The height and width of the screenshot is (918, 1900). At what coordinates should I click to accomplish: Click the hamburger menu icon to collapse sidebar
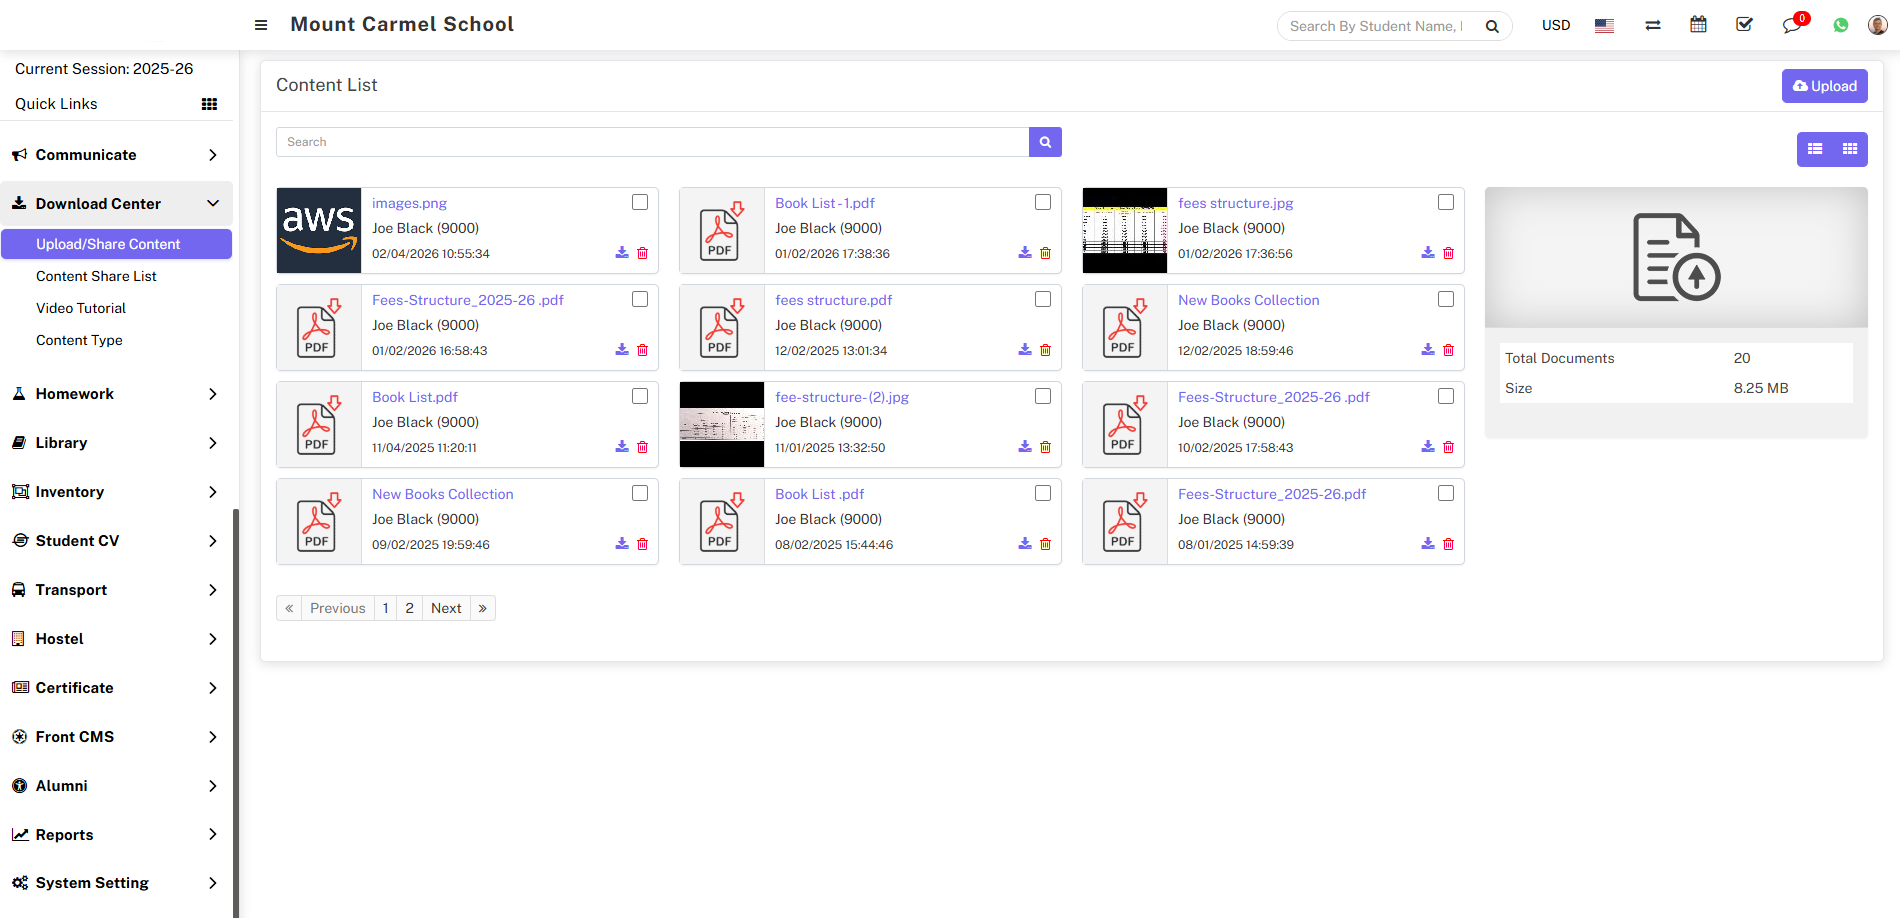261,25
